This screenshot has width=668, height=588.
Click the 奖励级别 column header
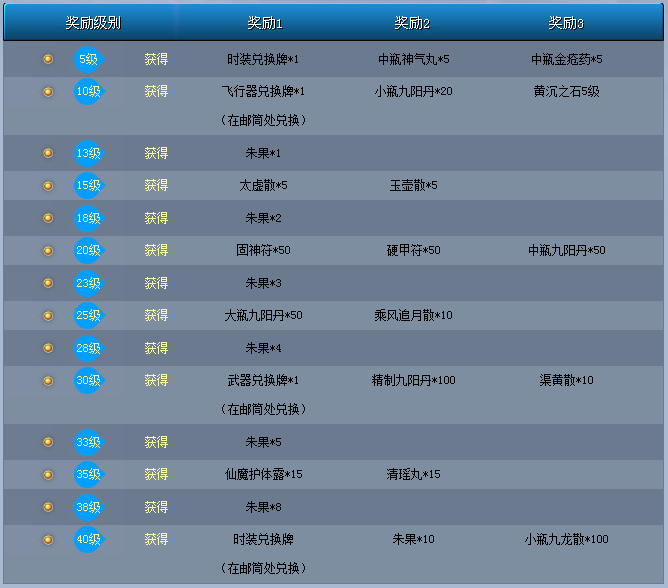pos(93,23)
